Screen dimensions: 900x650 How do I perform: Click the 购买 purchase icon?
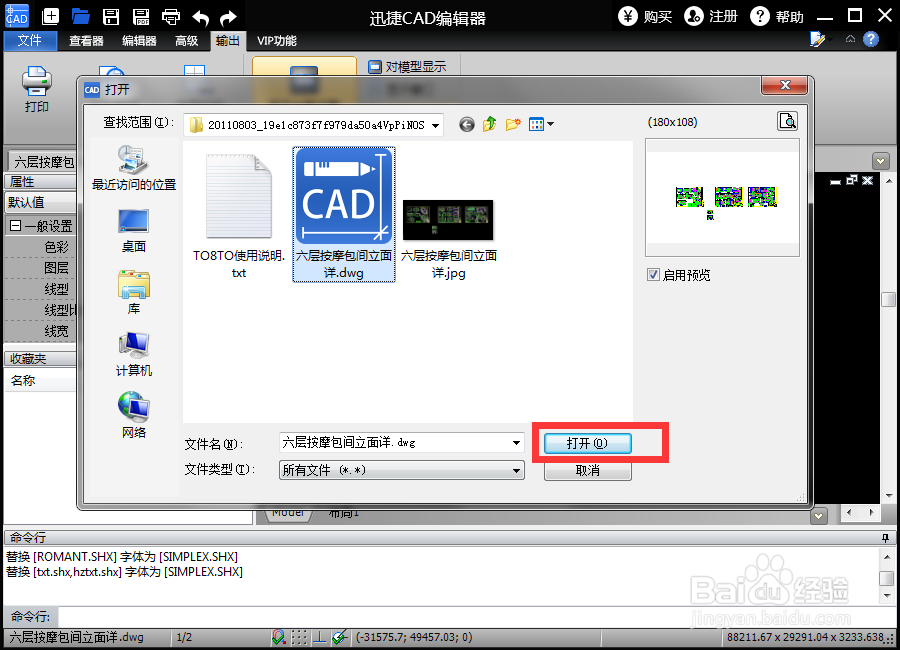click(627, 16)
